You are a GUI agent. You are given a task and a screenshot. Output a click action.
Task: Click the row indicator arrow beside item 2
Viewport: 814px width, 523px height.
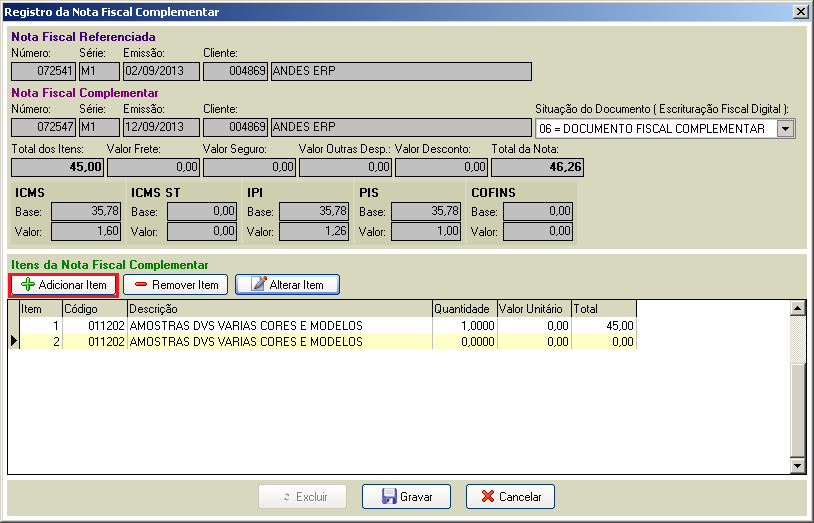coord(13,341)
